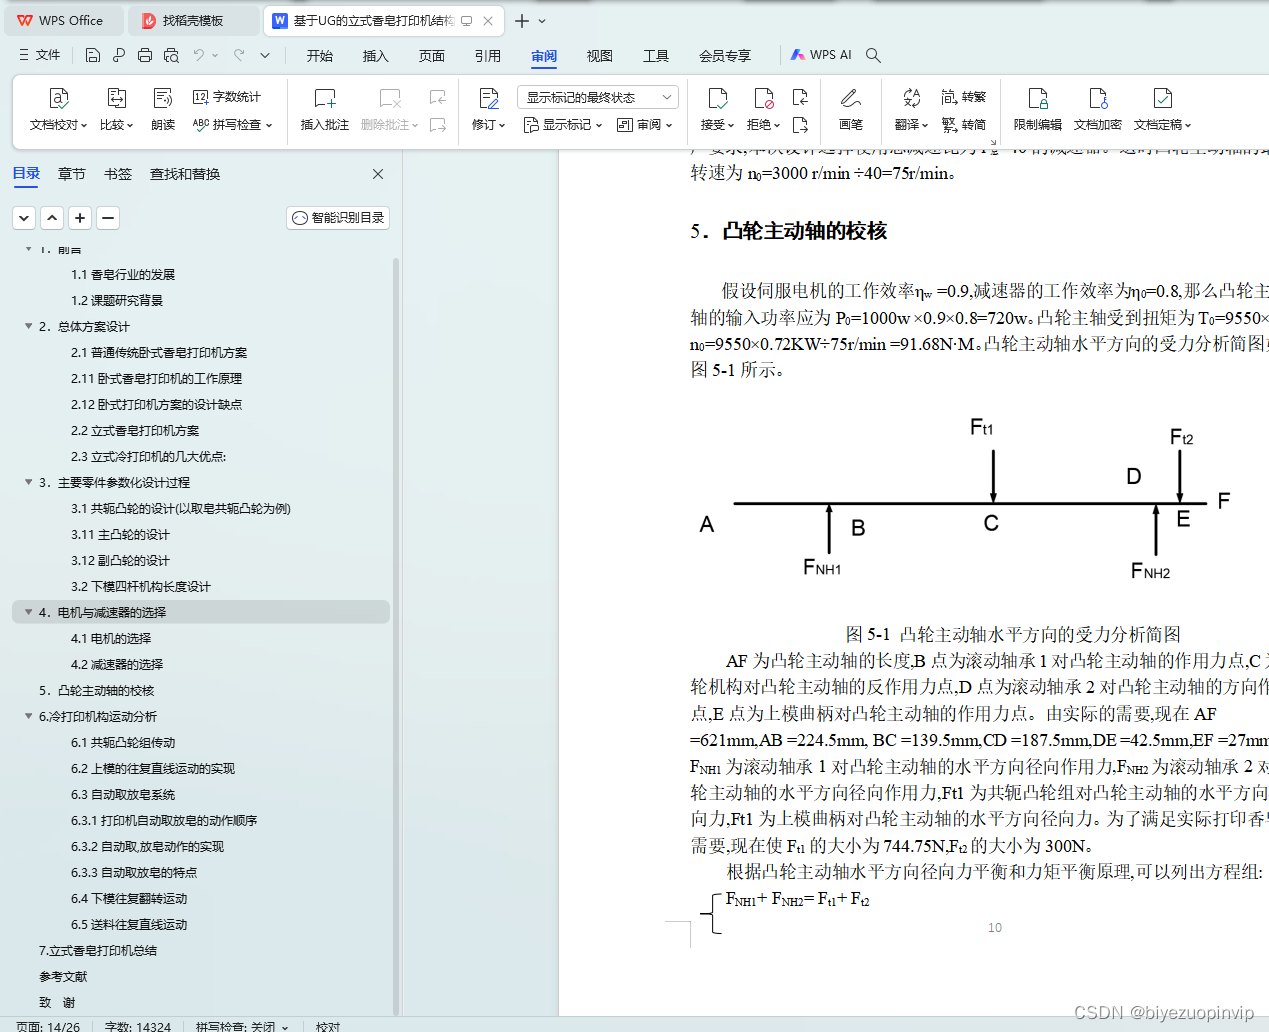Open the down-arrow dropdown in outline panel
This screenshot has height=1032, width=1269.
click(x=24, y=217)
